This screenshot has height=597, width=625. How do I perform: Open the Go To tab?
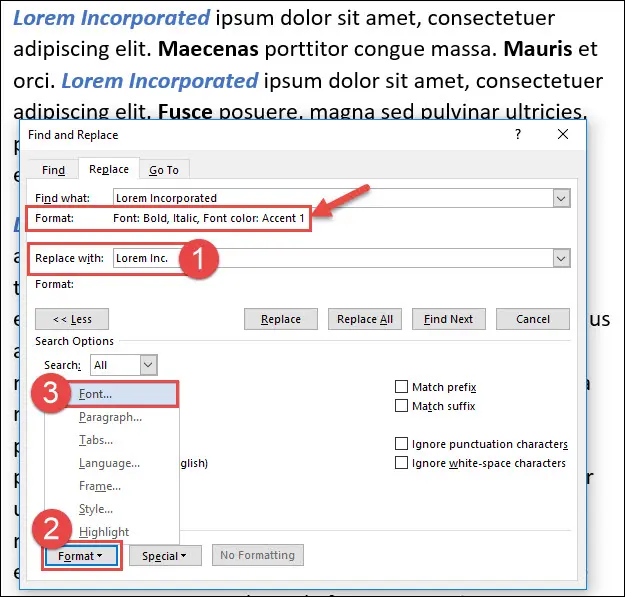[x=164, y=170]
